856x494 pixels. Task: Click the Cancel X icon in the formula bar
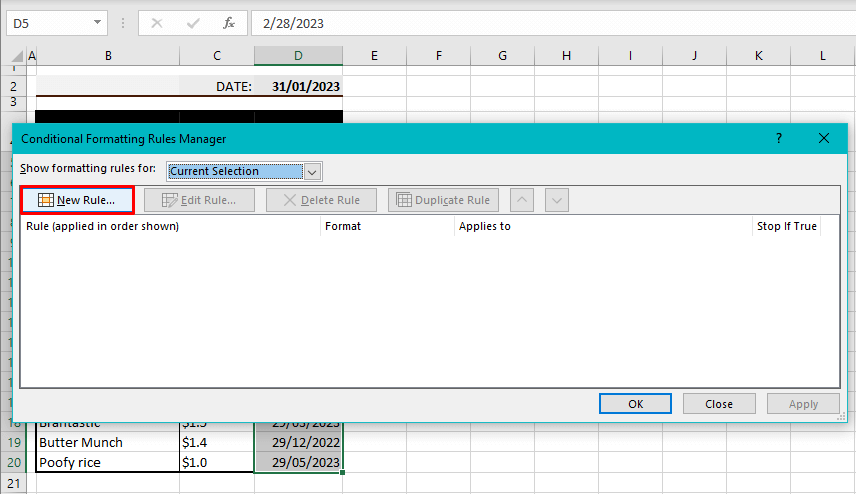tap(157, 23)
